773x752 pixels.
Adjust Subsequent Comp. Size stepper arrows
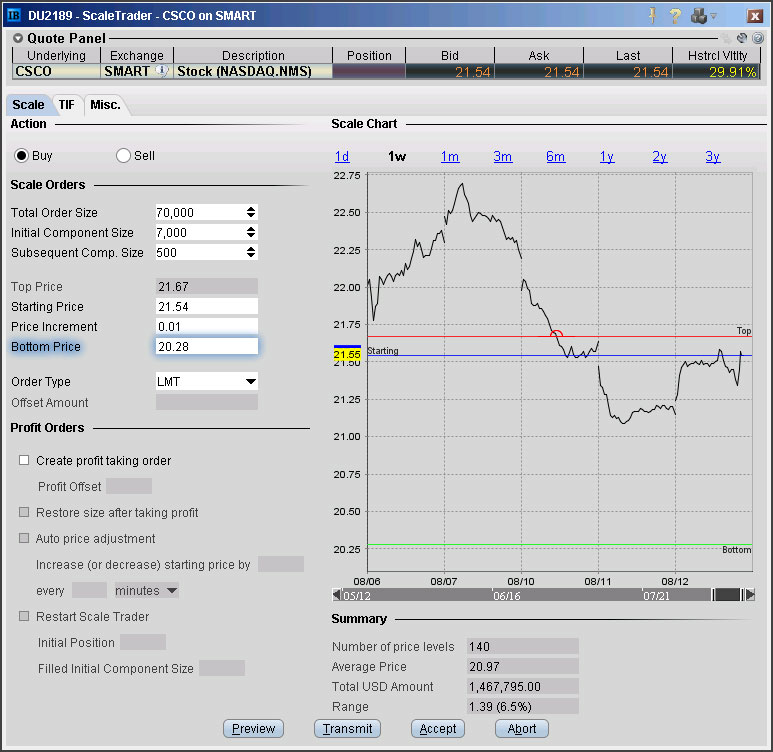point(251,252)
